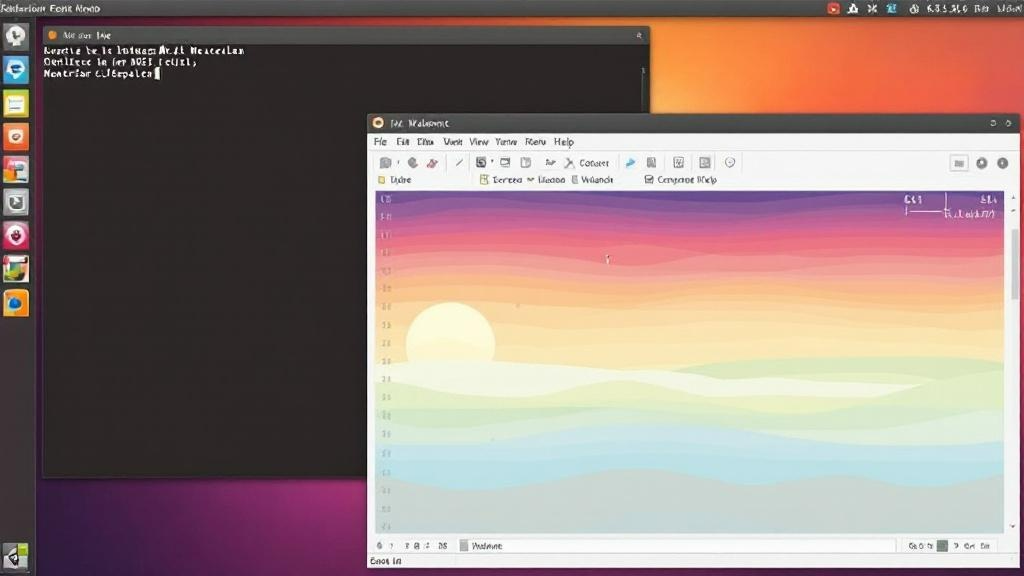Toggle the smiley annotation icon in the toolbar

(730, 162)
